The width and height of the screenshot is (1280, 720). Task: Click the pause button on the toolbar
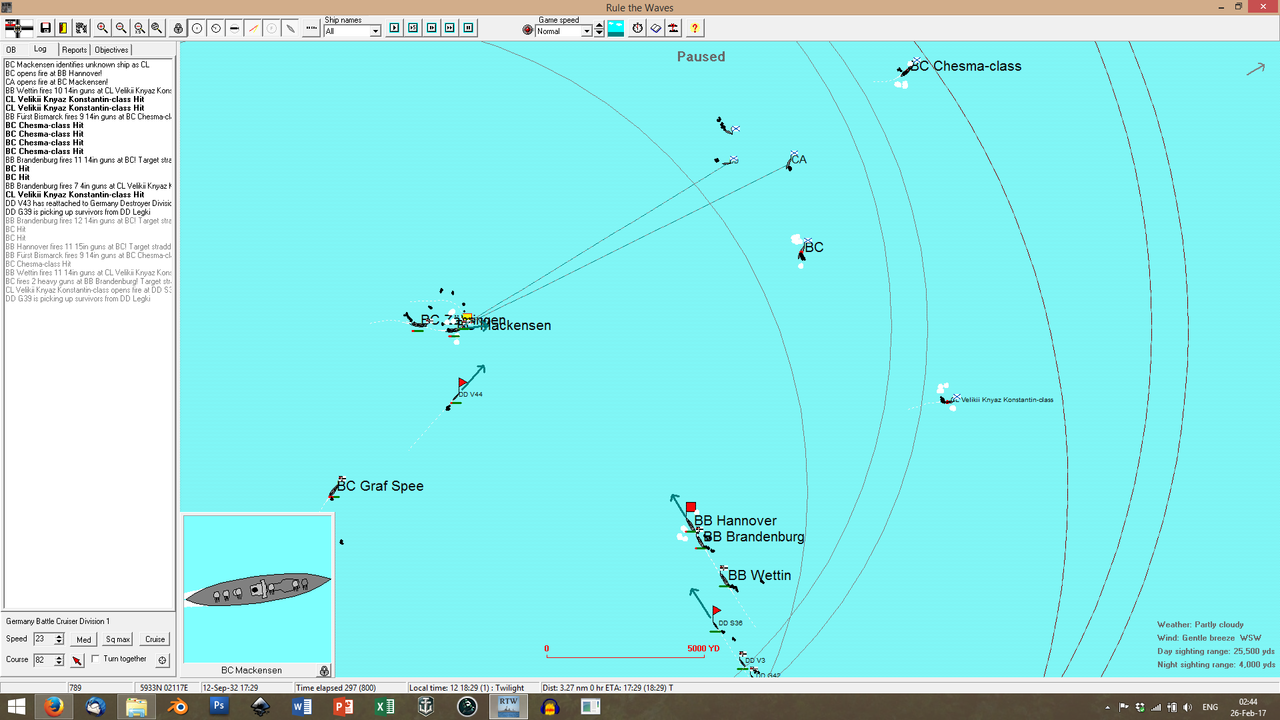point(469,29)
